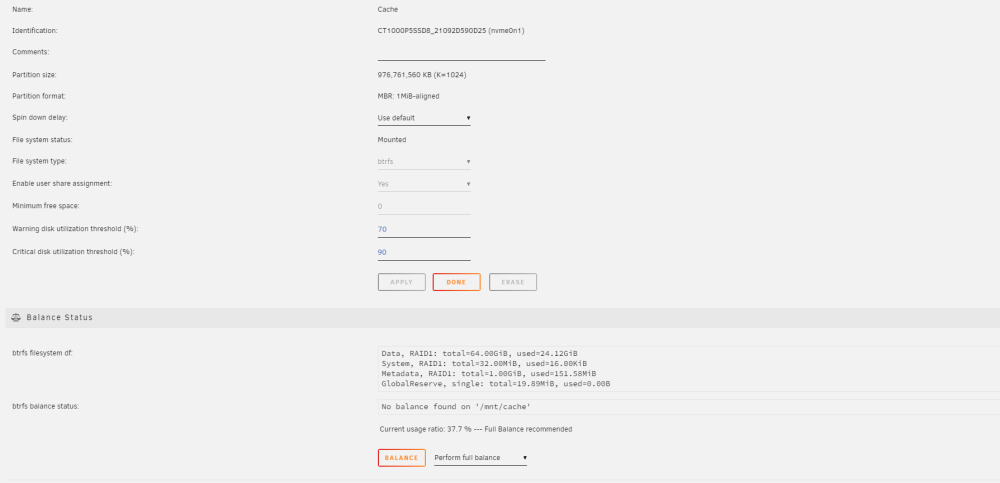Click the Minimum free space field
The height and width of the screenshot is (483, 1000).
tap(424, 207)
